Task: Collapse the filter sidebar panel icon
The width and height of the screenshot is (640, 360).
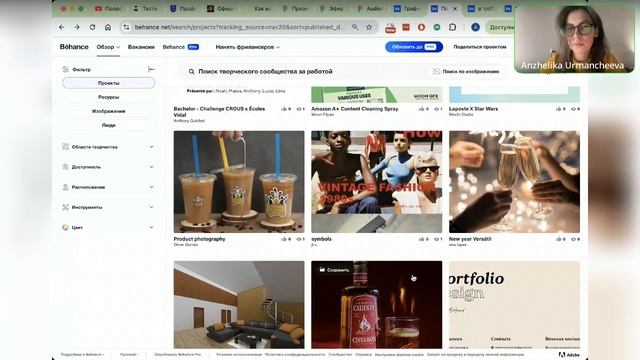Action: click(151, 69)
